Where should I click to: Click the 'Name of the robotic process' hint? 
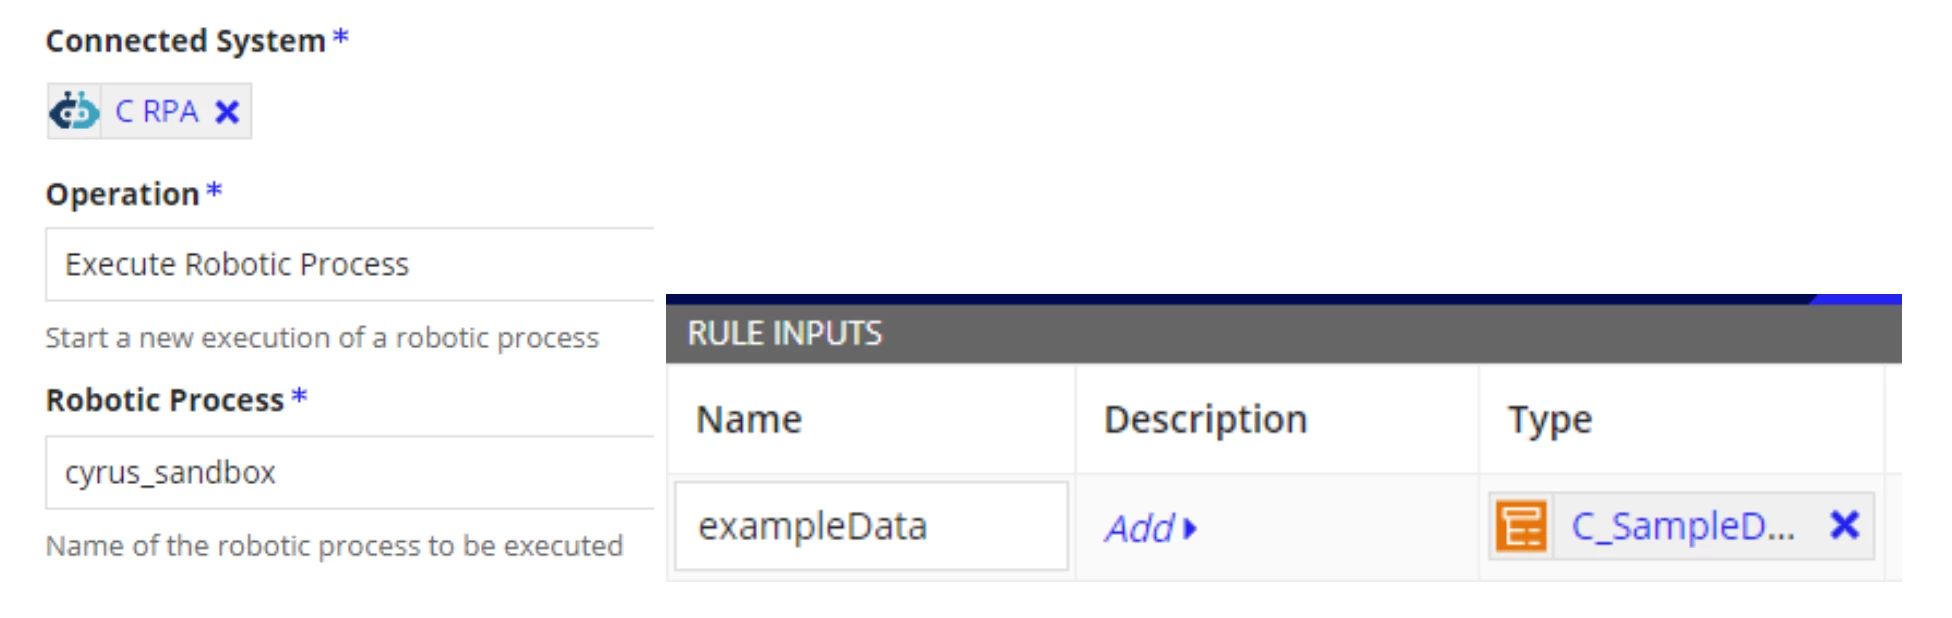click(334, 546)
